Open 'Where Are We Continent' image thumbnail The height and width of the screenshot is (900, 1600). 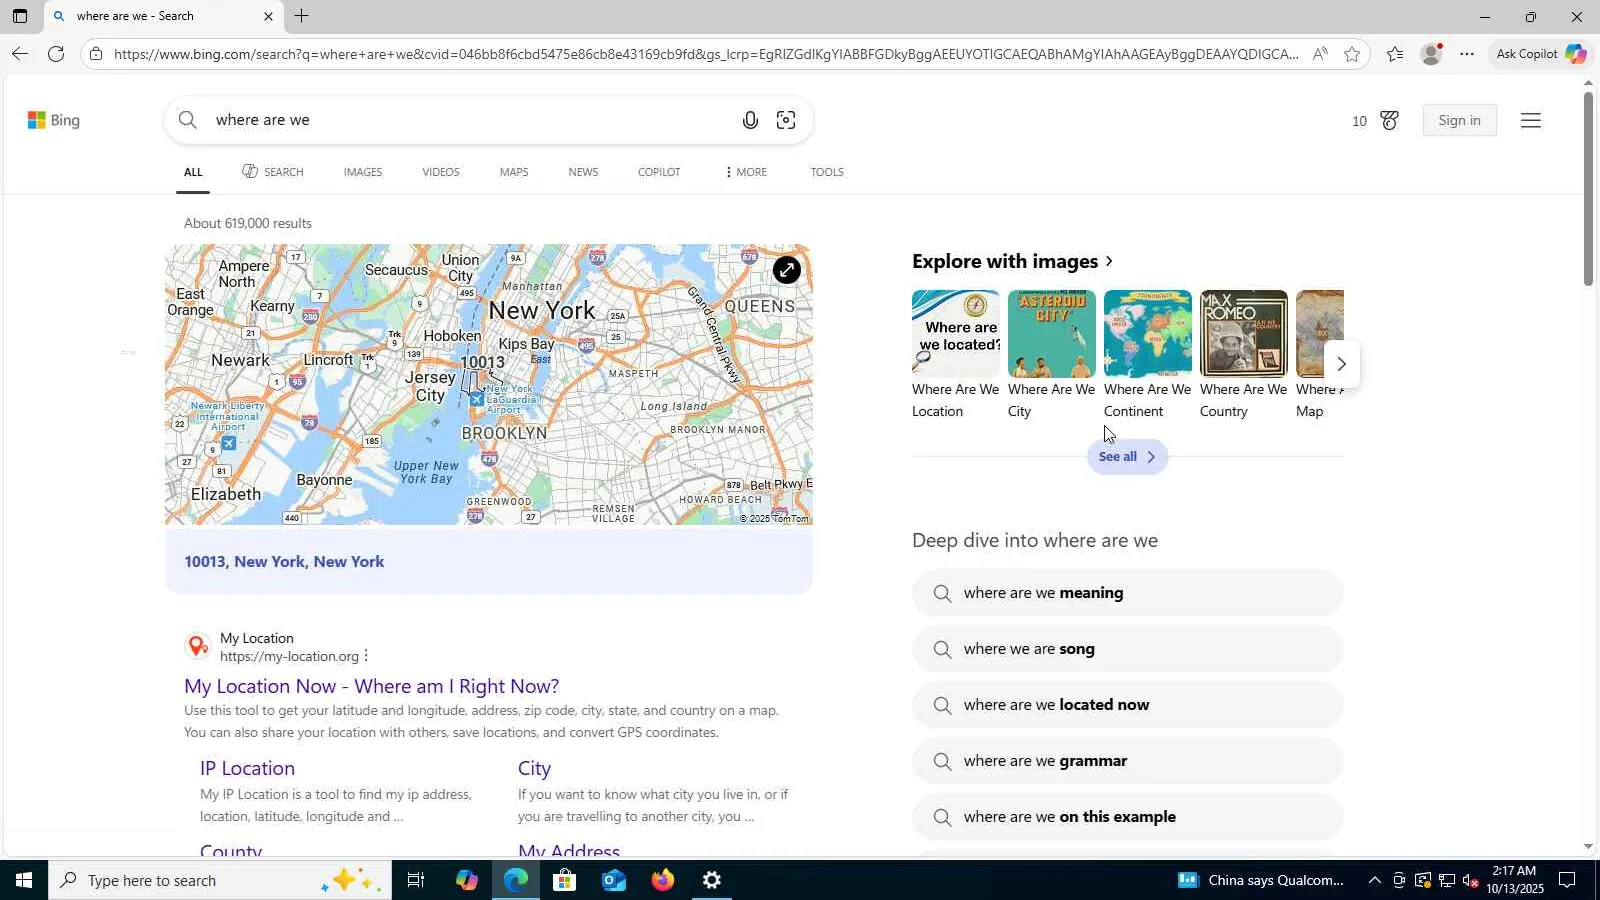1147,334
